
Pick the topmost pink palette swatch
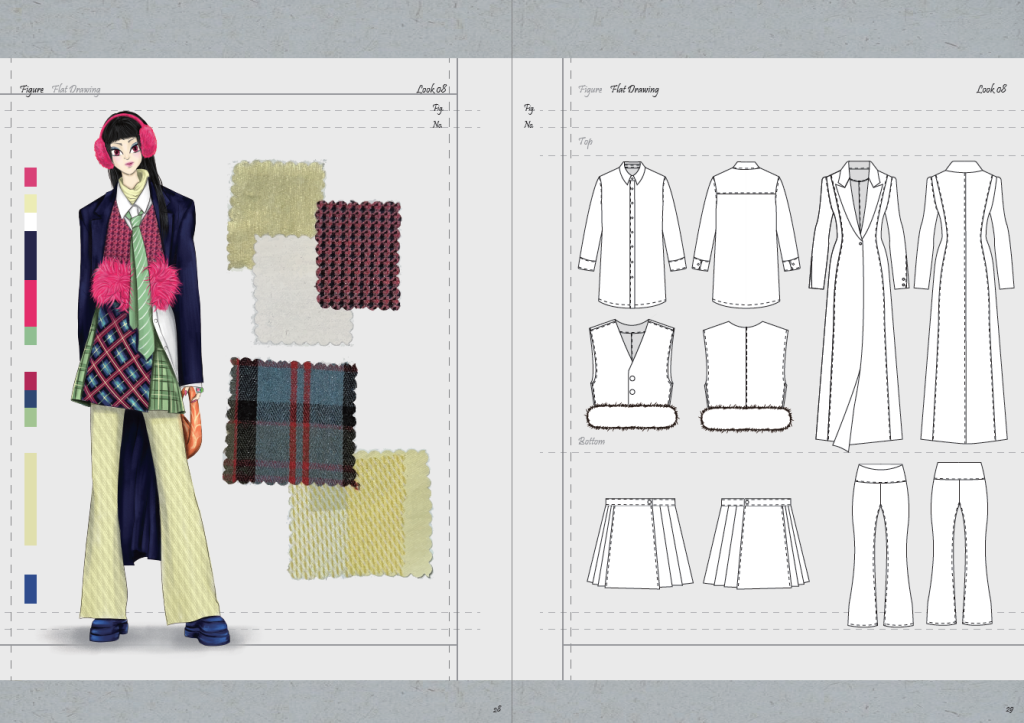[x=30, y=177]
